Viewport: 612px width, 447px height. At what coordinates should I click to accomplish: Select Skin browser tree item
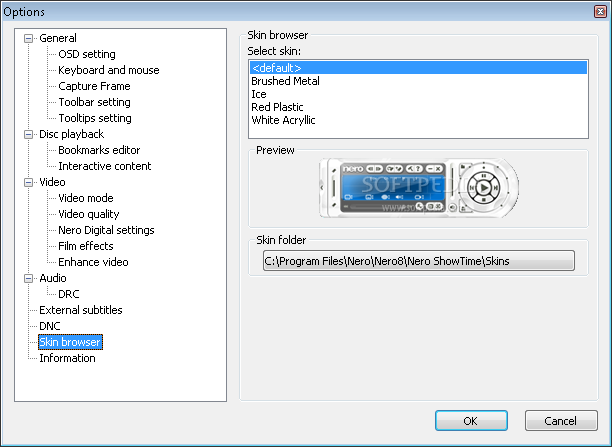tap(70, 342)
